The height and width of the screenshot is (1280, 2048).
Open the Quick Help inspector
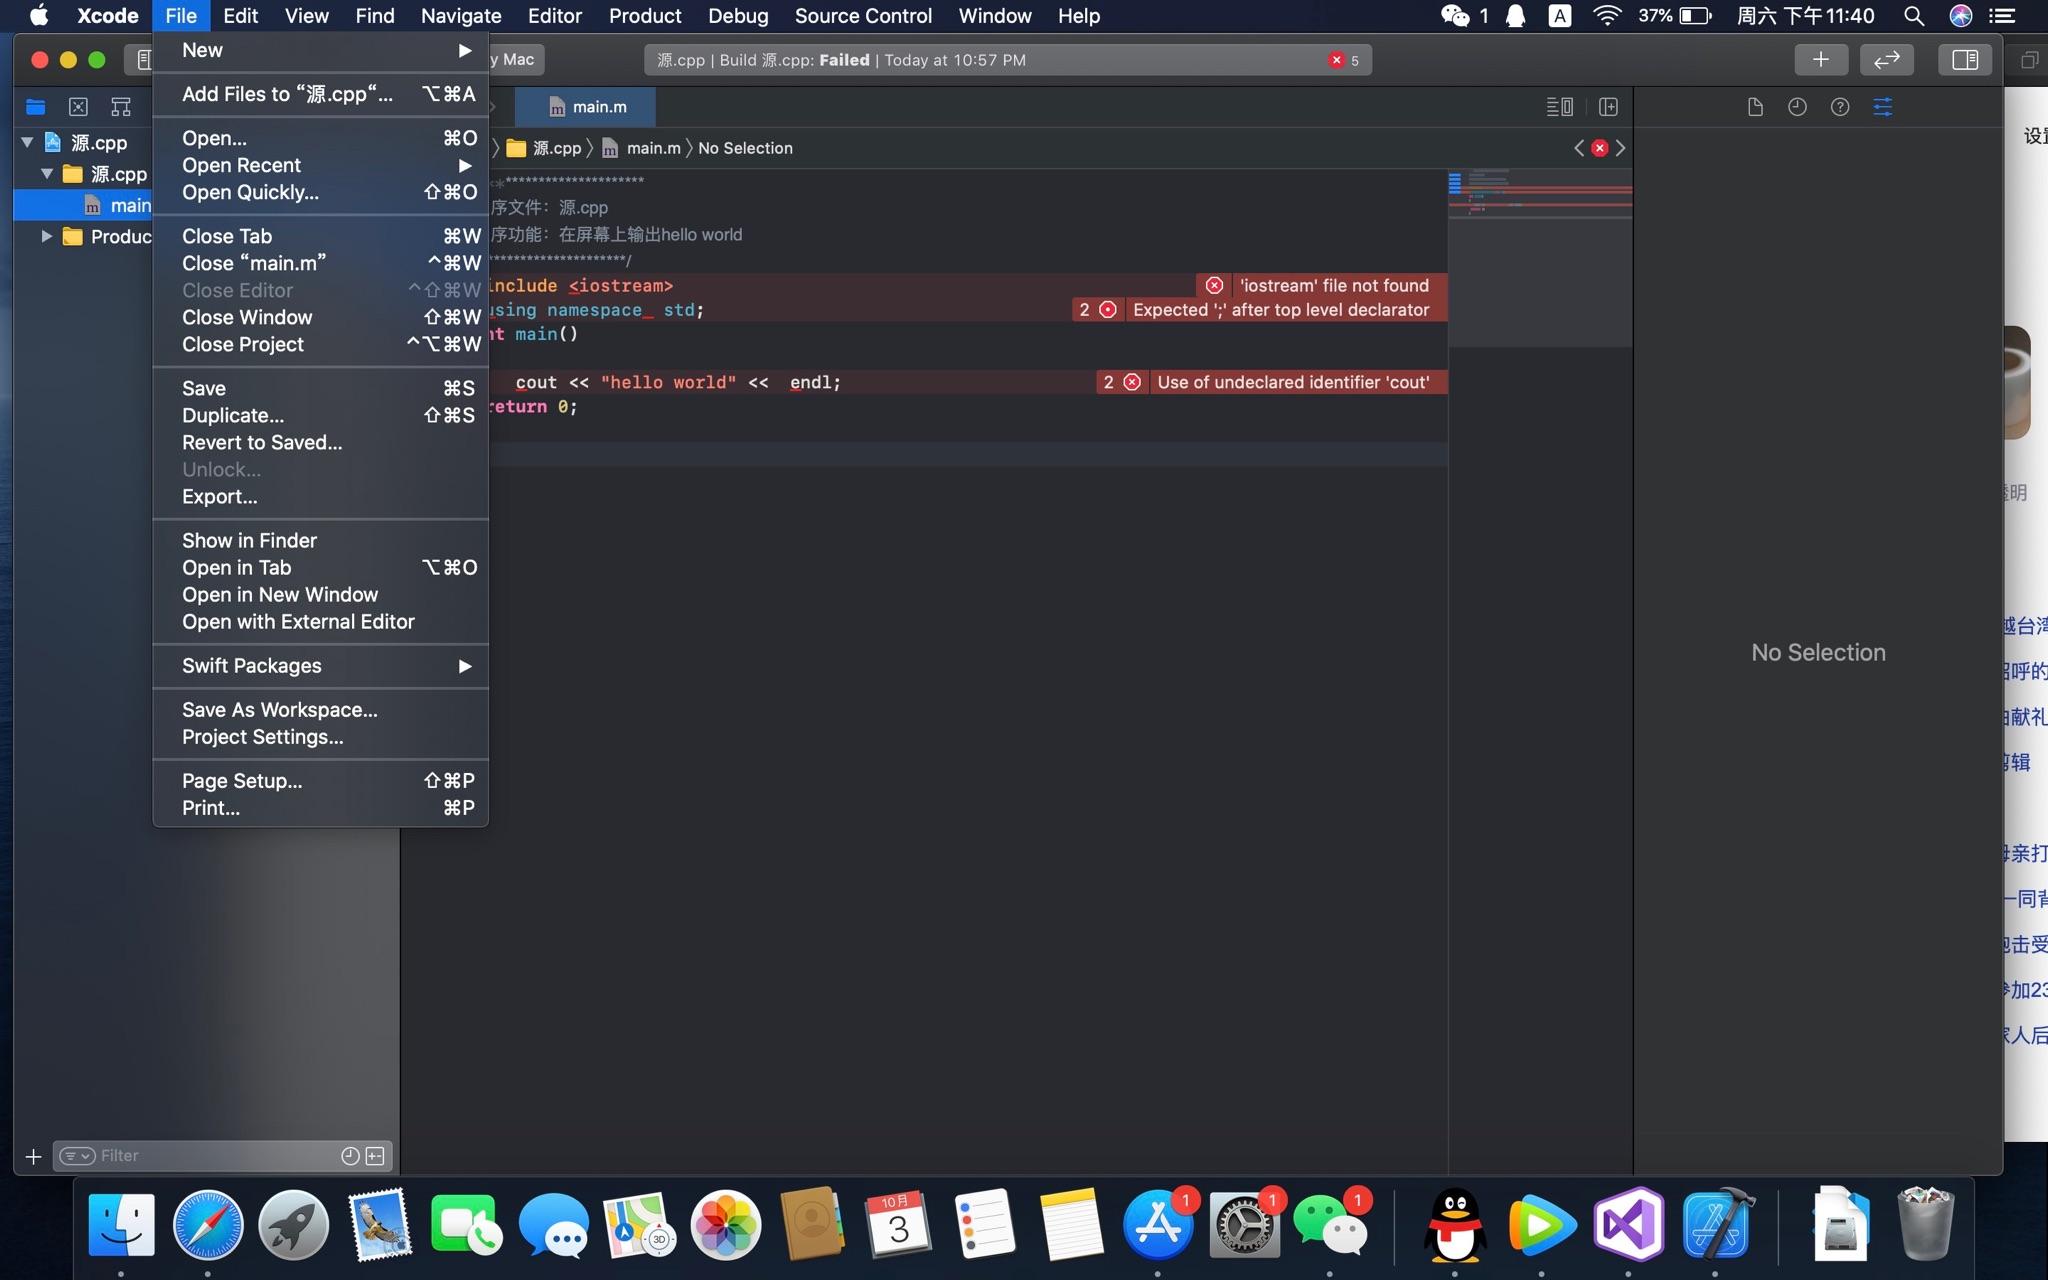[x=1840, y=107]
